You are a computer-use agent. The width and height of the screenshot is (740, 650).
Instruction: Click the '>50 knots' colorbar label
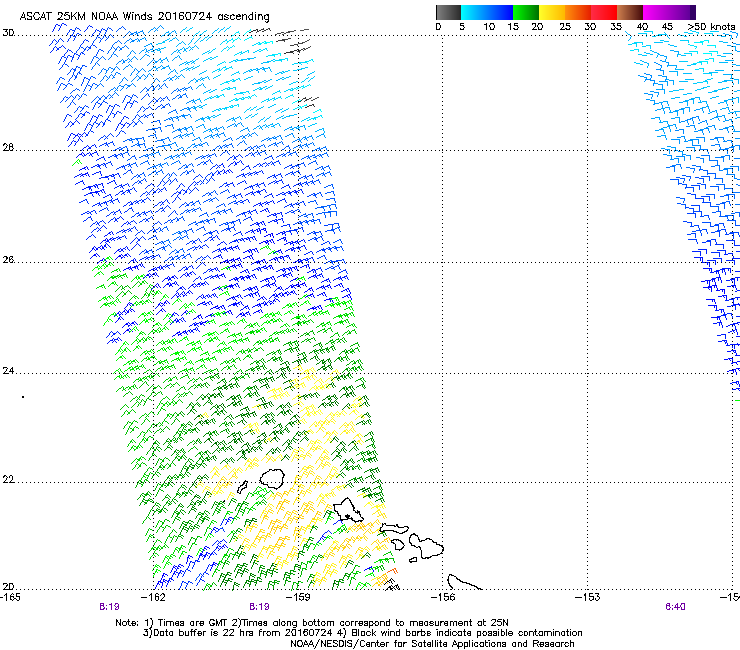tap(711, 27)
